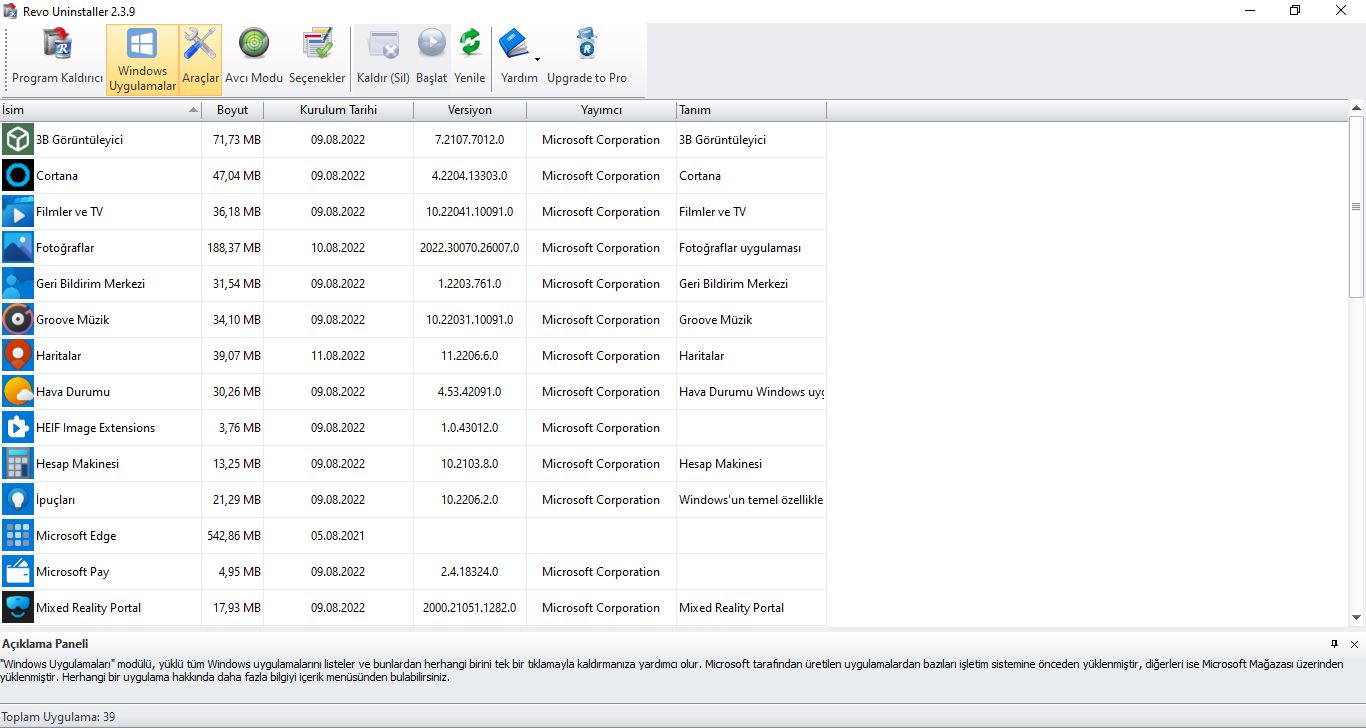Viewport: 1366px width, 728px height.
Task: Close the Açıklama Paneli
Action: [1354, 644]
